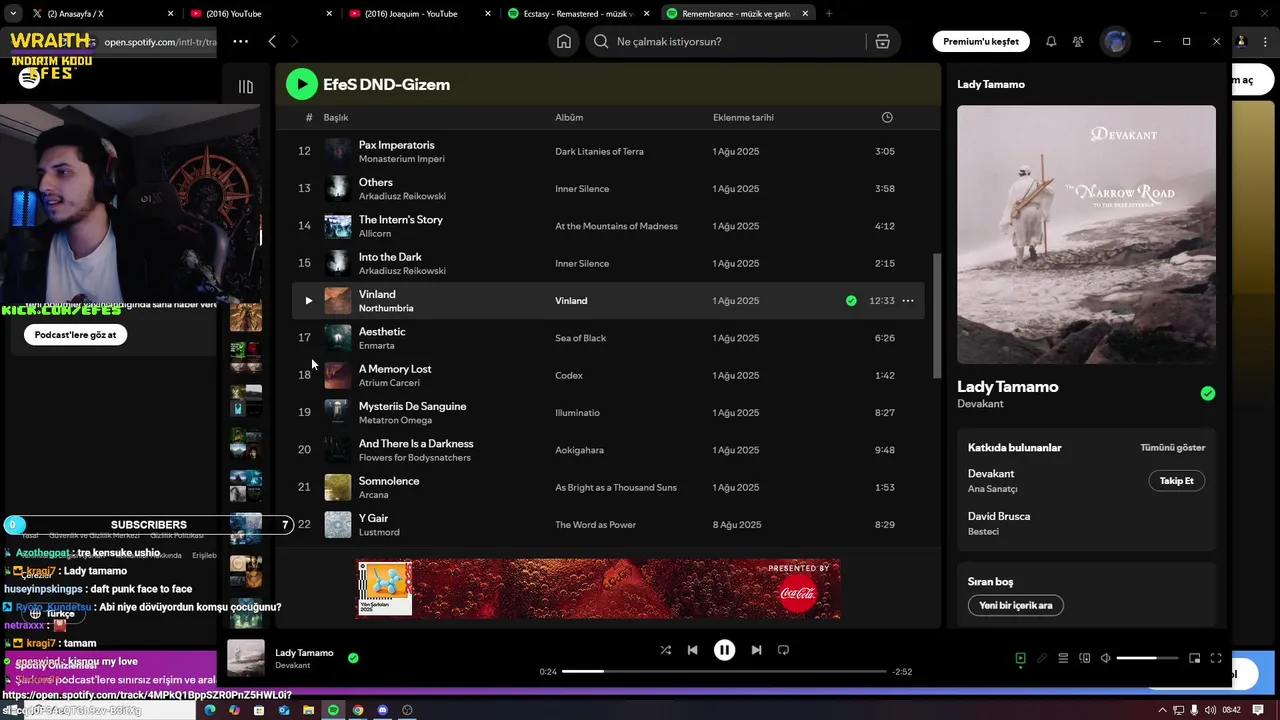The width and height of the screenshot is (1280, 720).
Task: Open the Narrow Road album cover art
Action: click(x=1086, y=234)
